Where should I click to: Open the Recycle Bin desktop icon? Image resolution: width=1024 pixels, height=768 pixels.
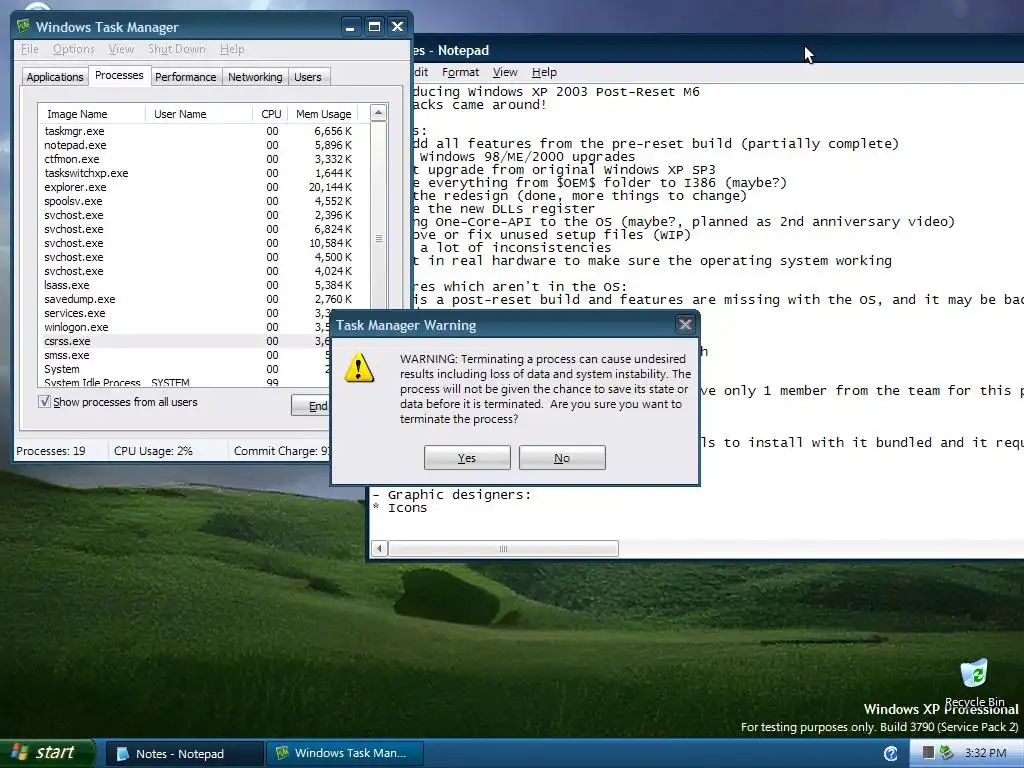pyautogui.click(x=974, y=684)
